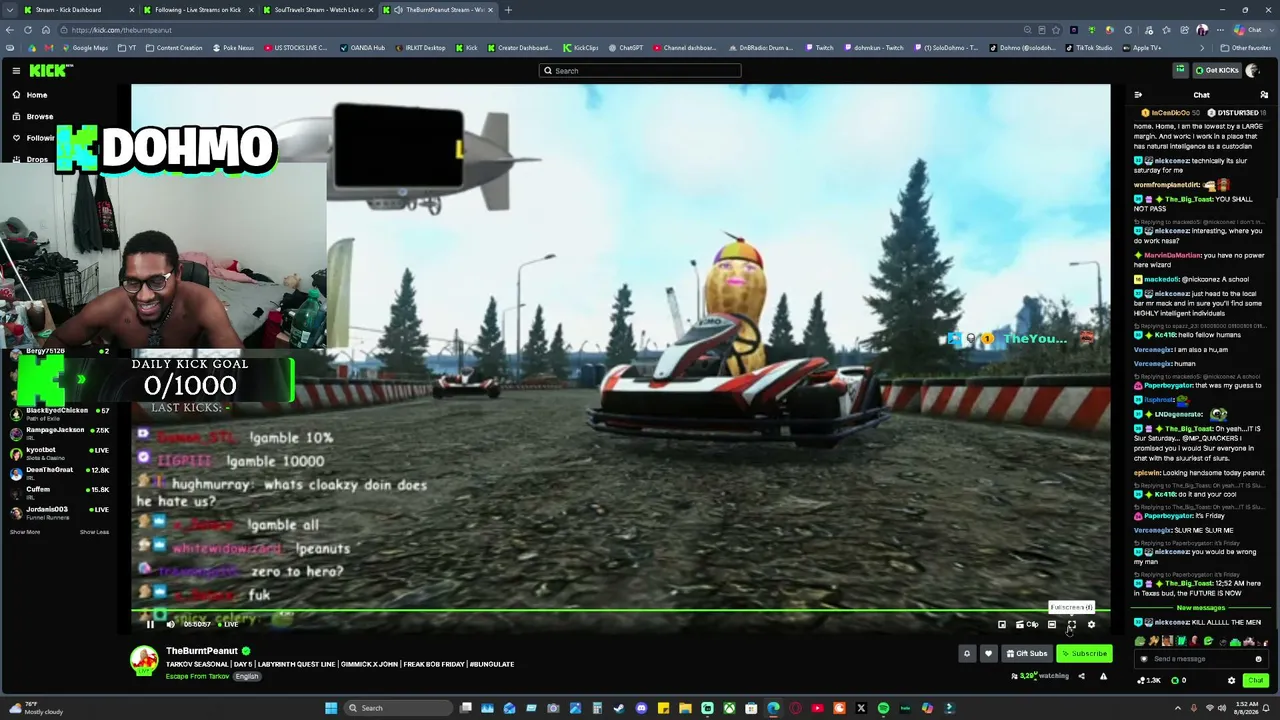The height and width of the screenshot is (720, 1280).
Task: Show hidden system tray icons
Action: (1177, 708)
